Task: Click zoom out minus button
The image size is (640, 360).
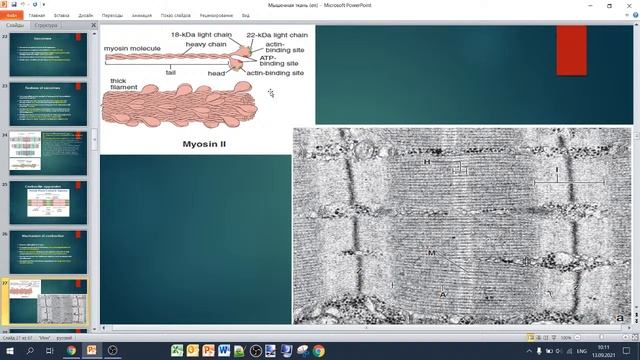Action: tap(578, 338)
